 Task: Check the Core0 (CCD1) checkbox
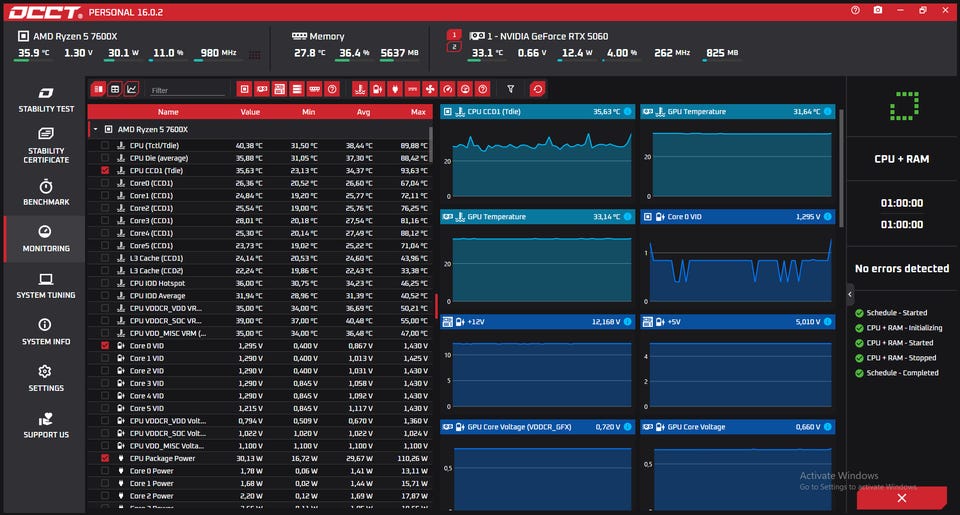point(105,183)
